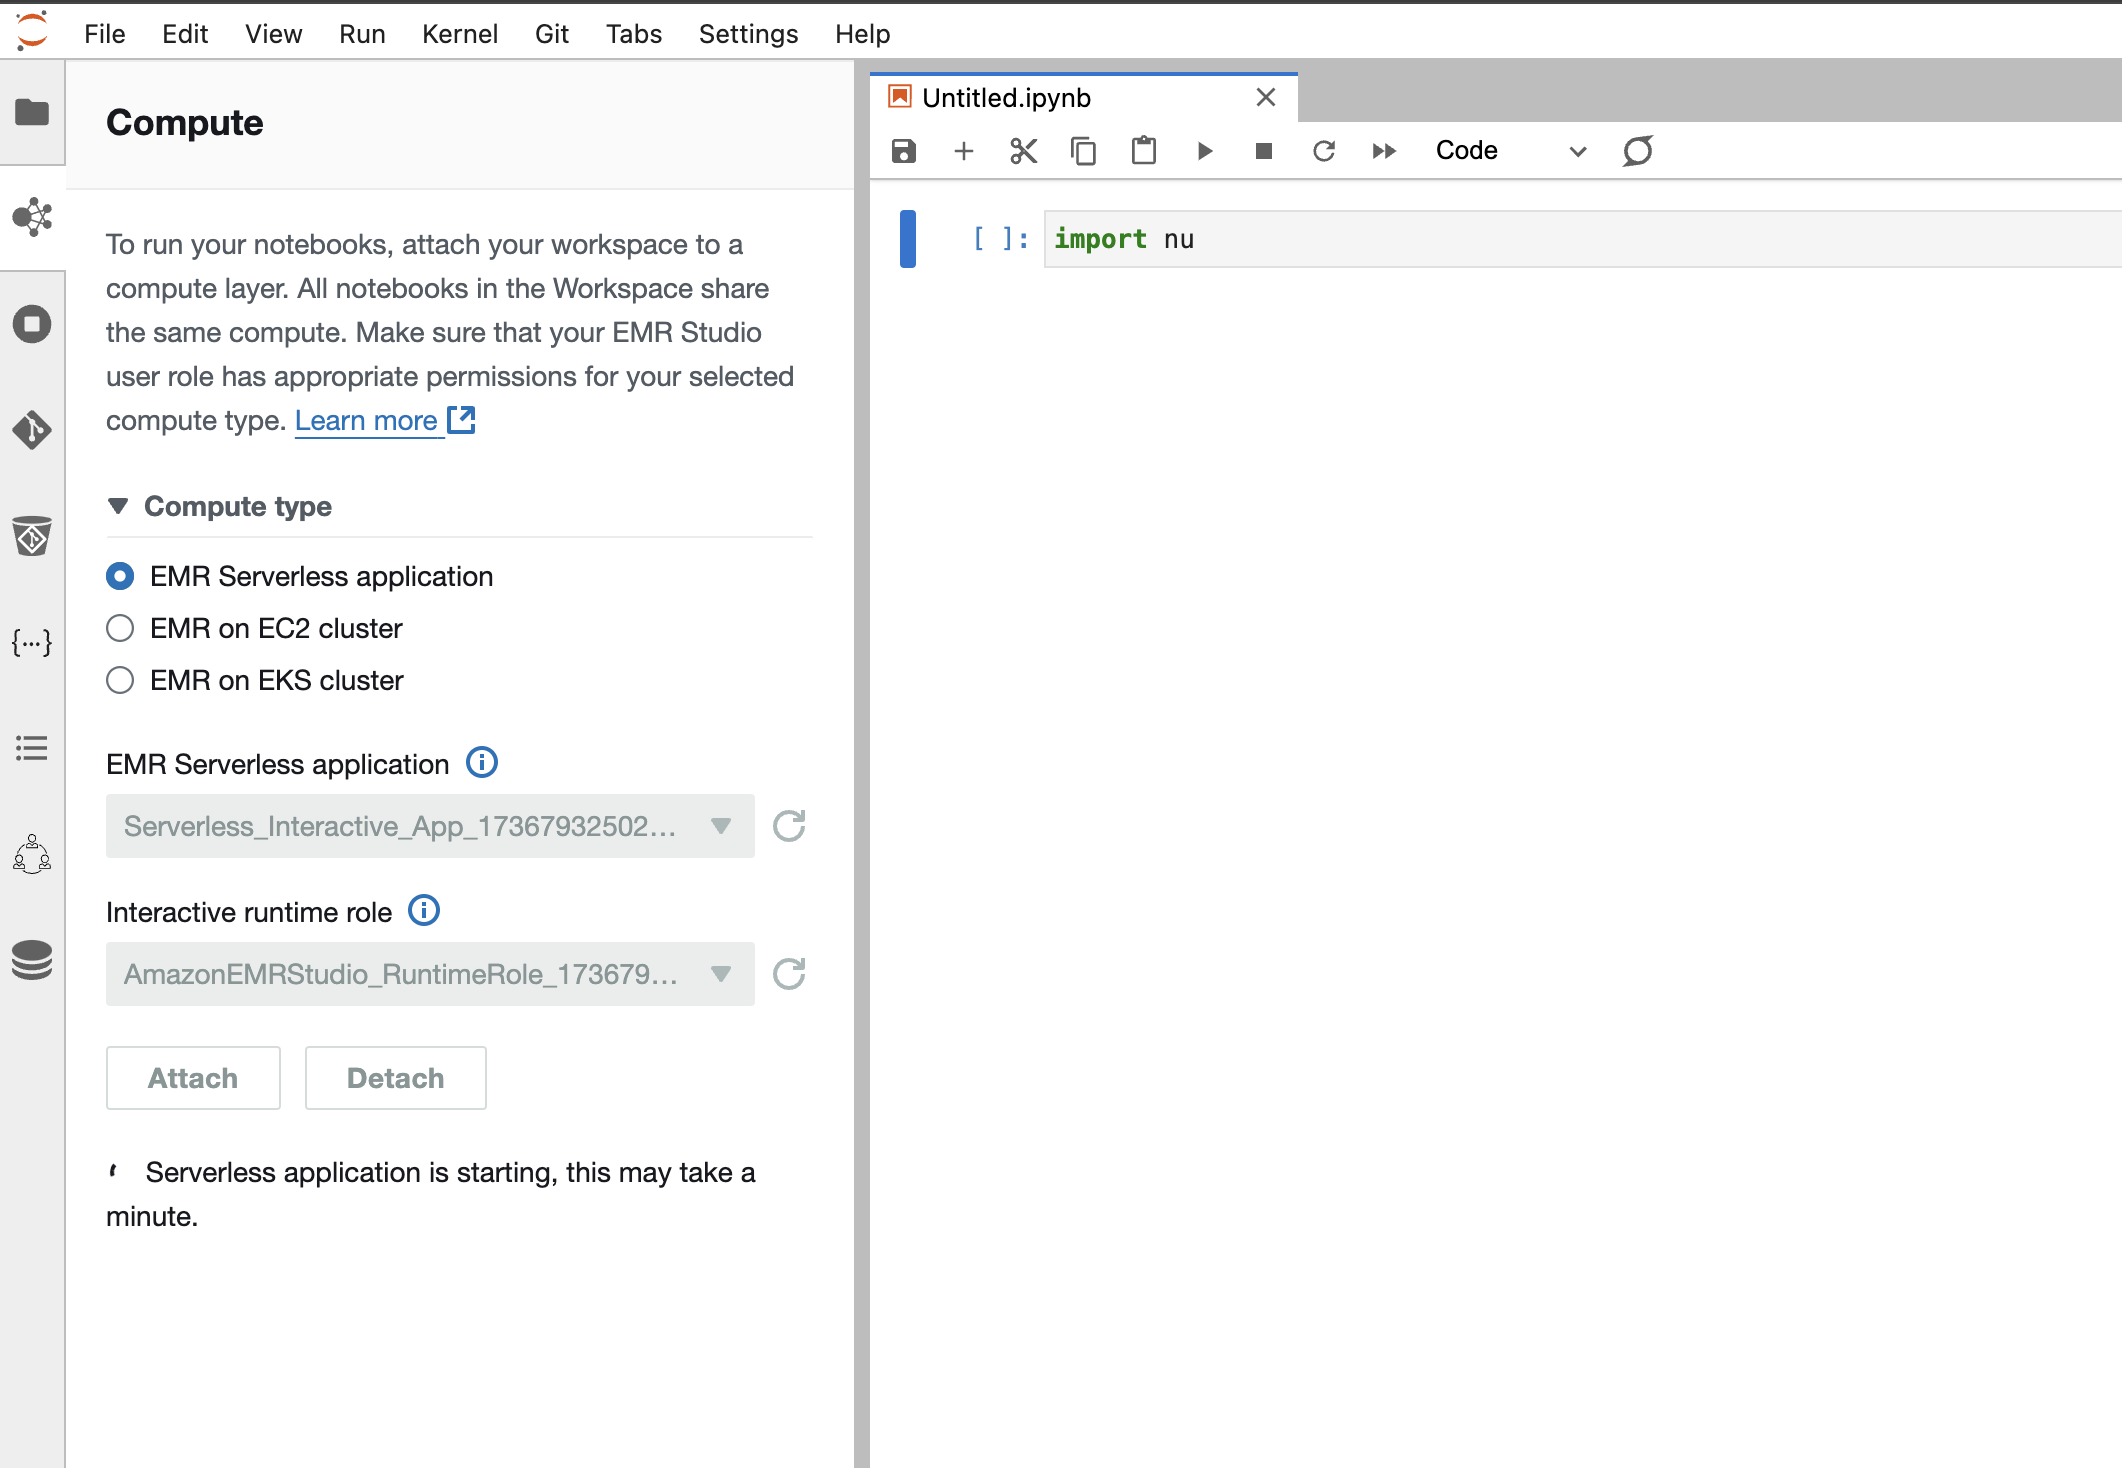The height and width of the screenshot is (1468, 2122).
Task: Open the code snippets braces icon
Action: pyautogui.click(x=32, y=642)
